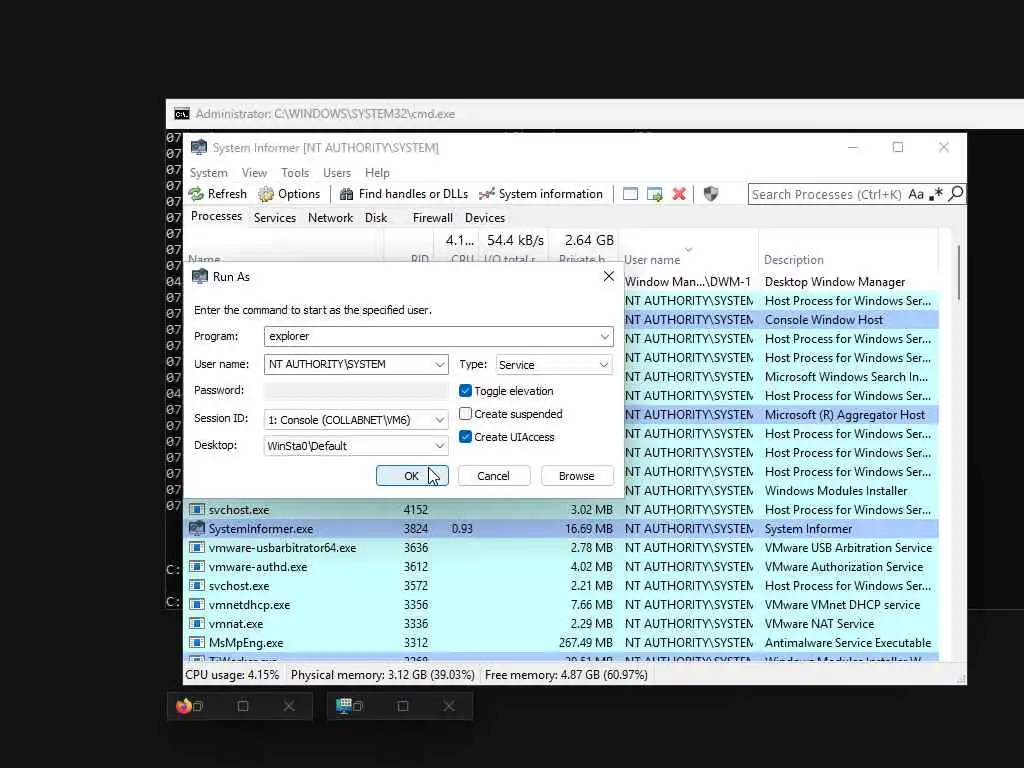Open Options via the gear icon
Screen dimensions: 1024x768
(x=266, y=194)
